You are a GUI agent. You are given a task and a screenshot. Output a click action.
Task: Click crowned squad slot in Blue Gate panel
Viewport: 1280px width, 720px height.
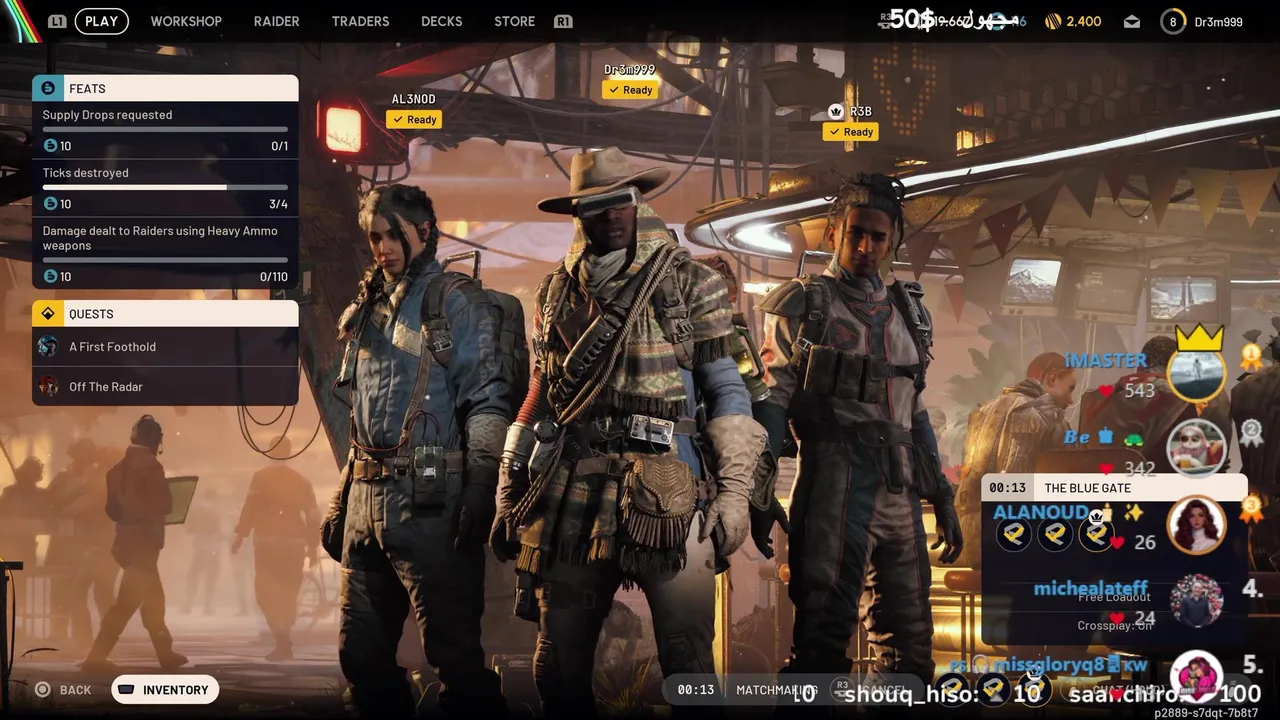tap(1096, 533)
